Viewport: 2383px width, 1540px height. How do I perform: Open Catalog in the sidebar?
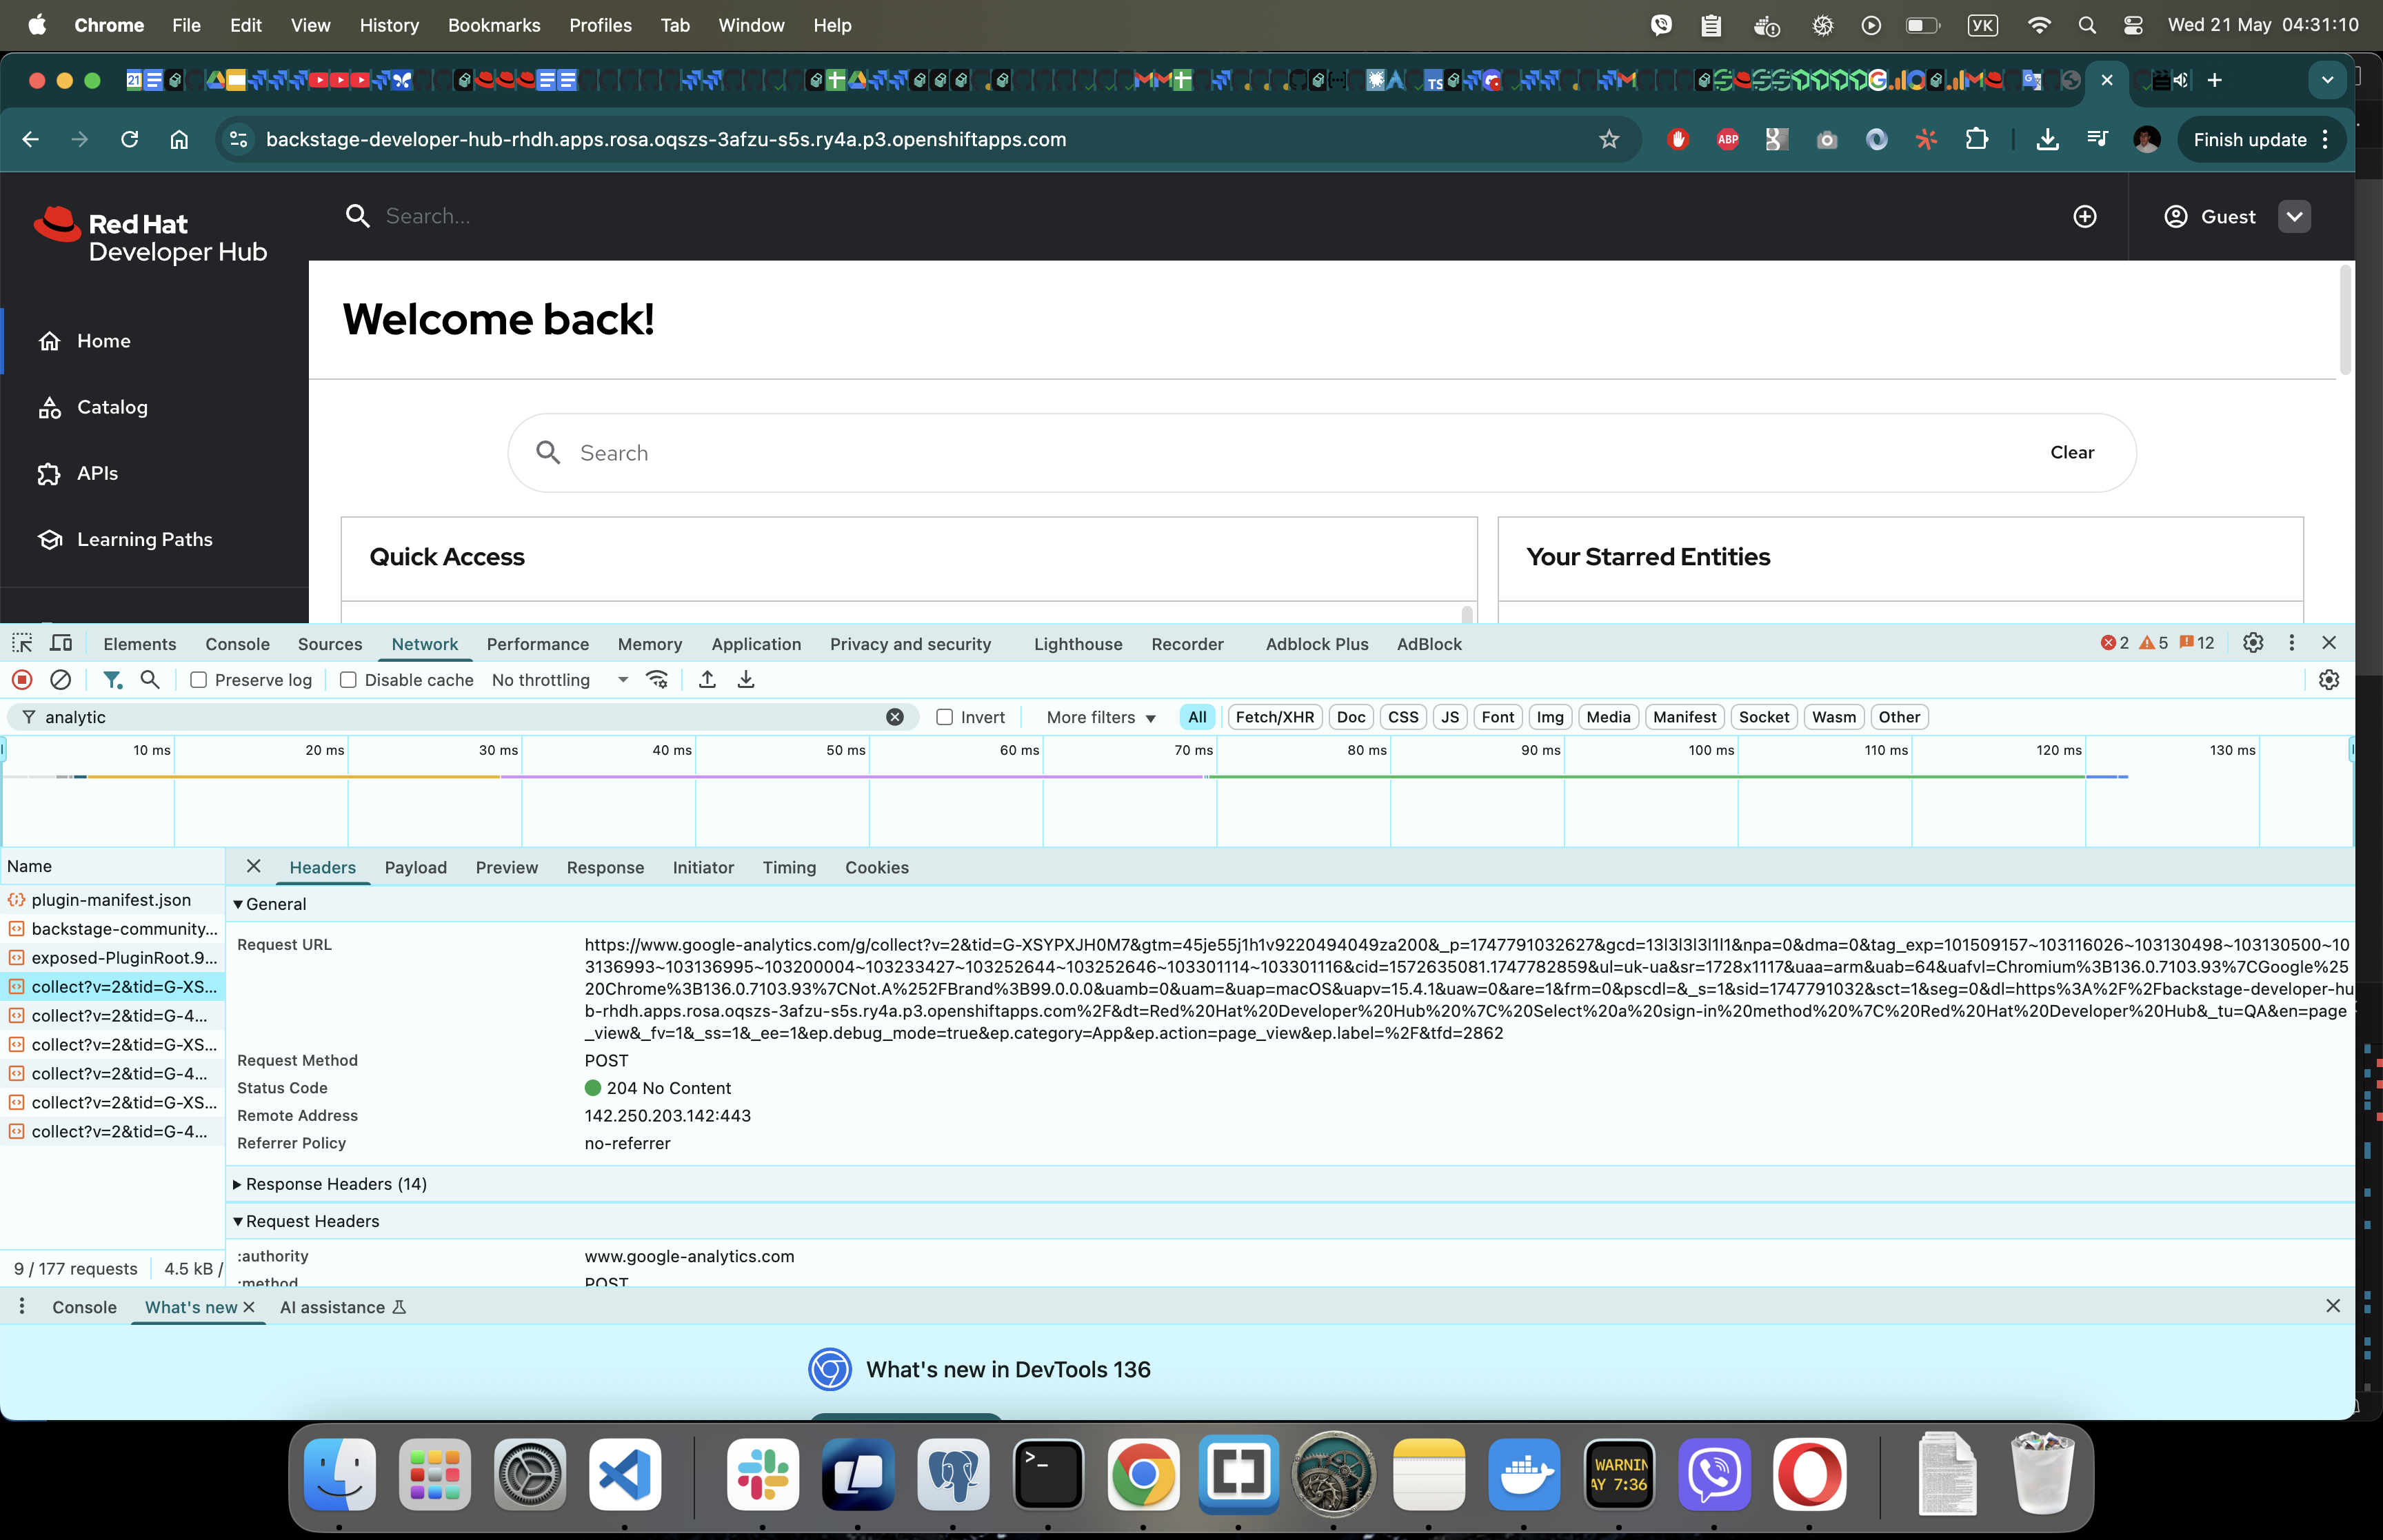click(112, 407)
